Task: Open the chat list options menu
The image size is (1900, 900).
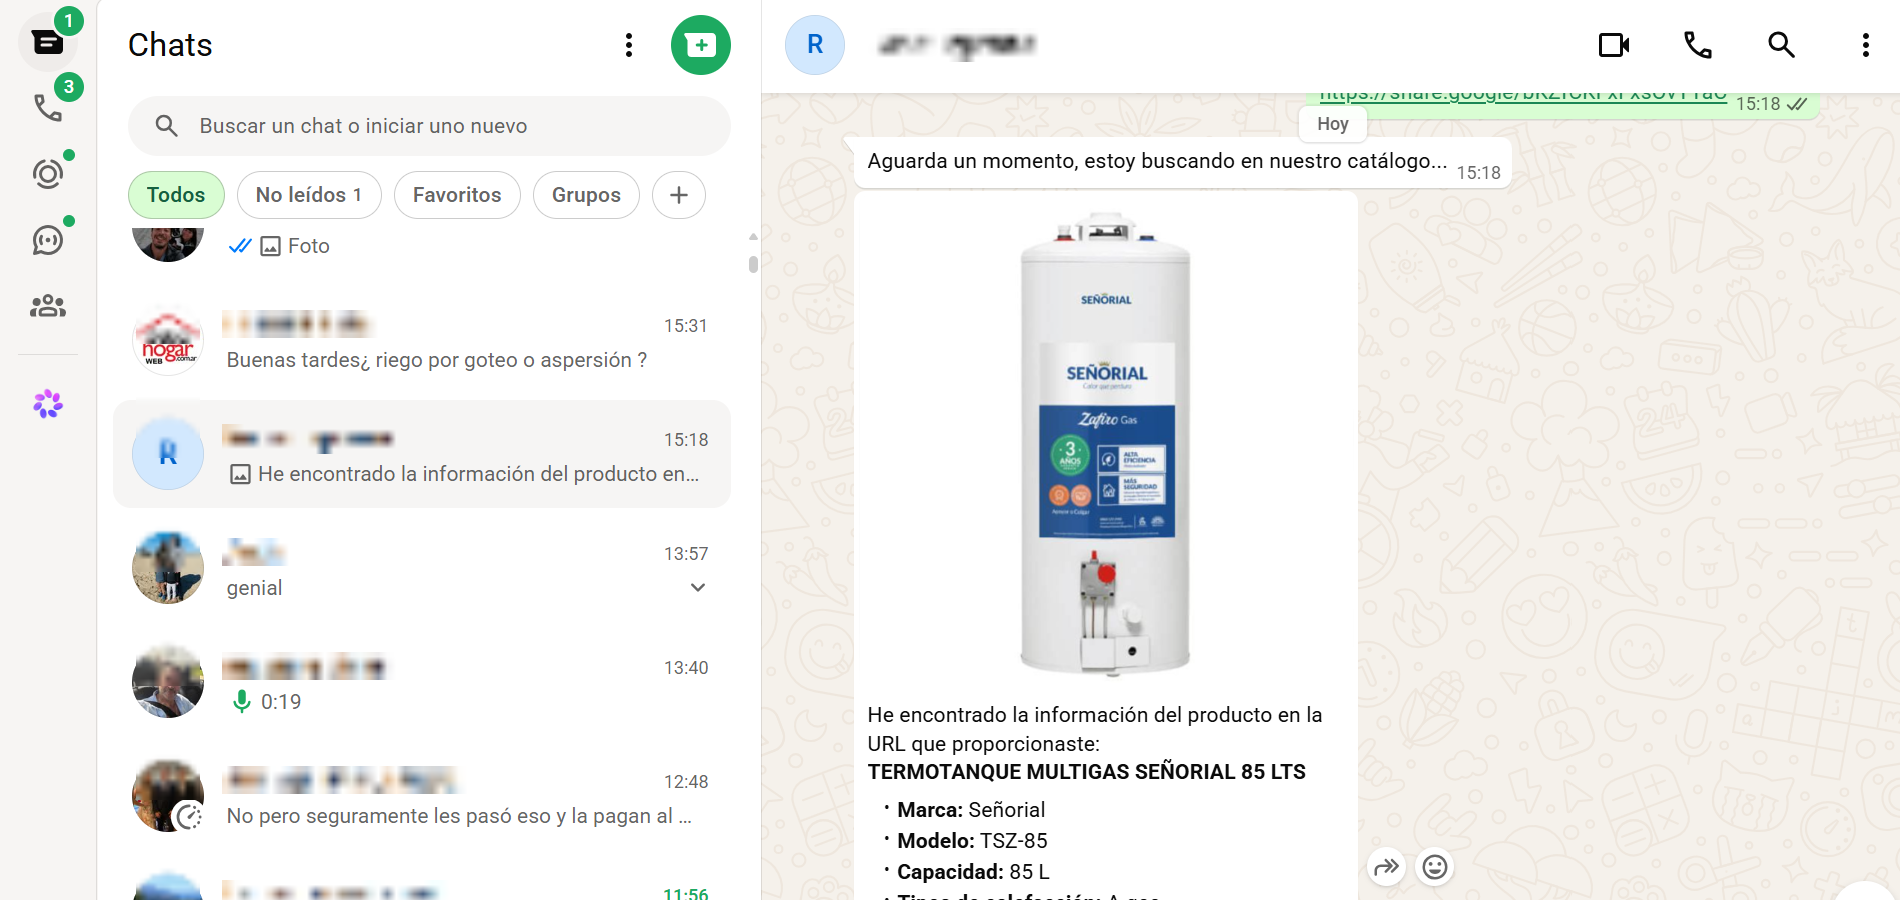Action: click(x=629, y=45)
